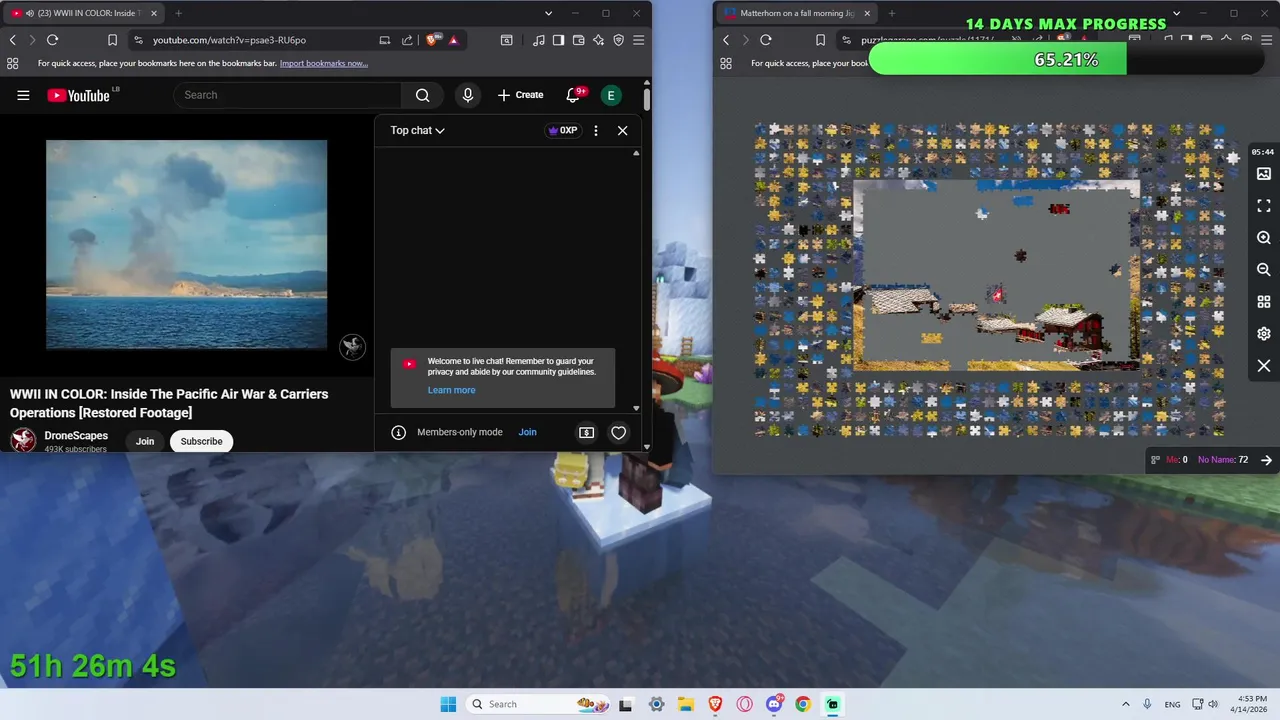Open a new tab in YouTube window

pyautogui.click(x=178, y=13)
